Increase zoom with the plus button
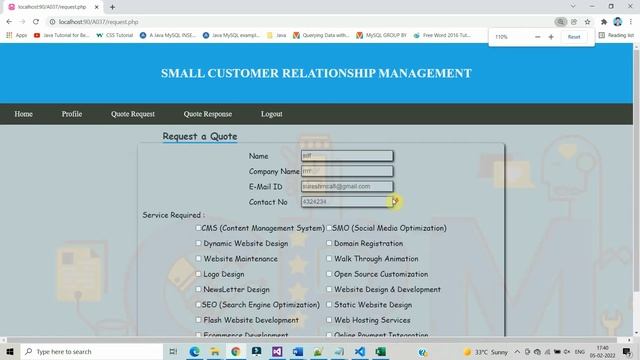 (x=551, y=37)
